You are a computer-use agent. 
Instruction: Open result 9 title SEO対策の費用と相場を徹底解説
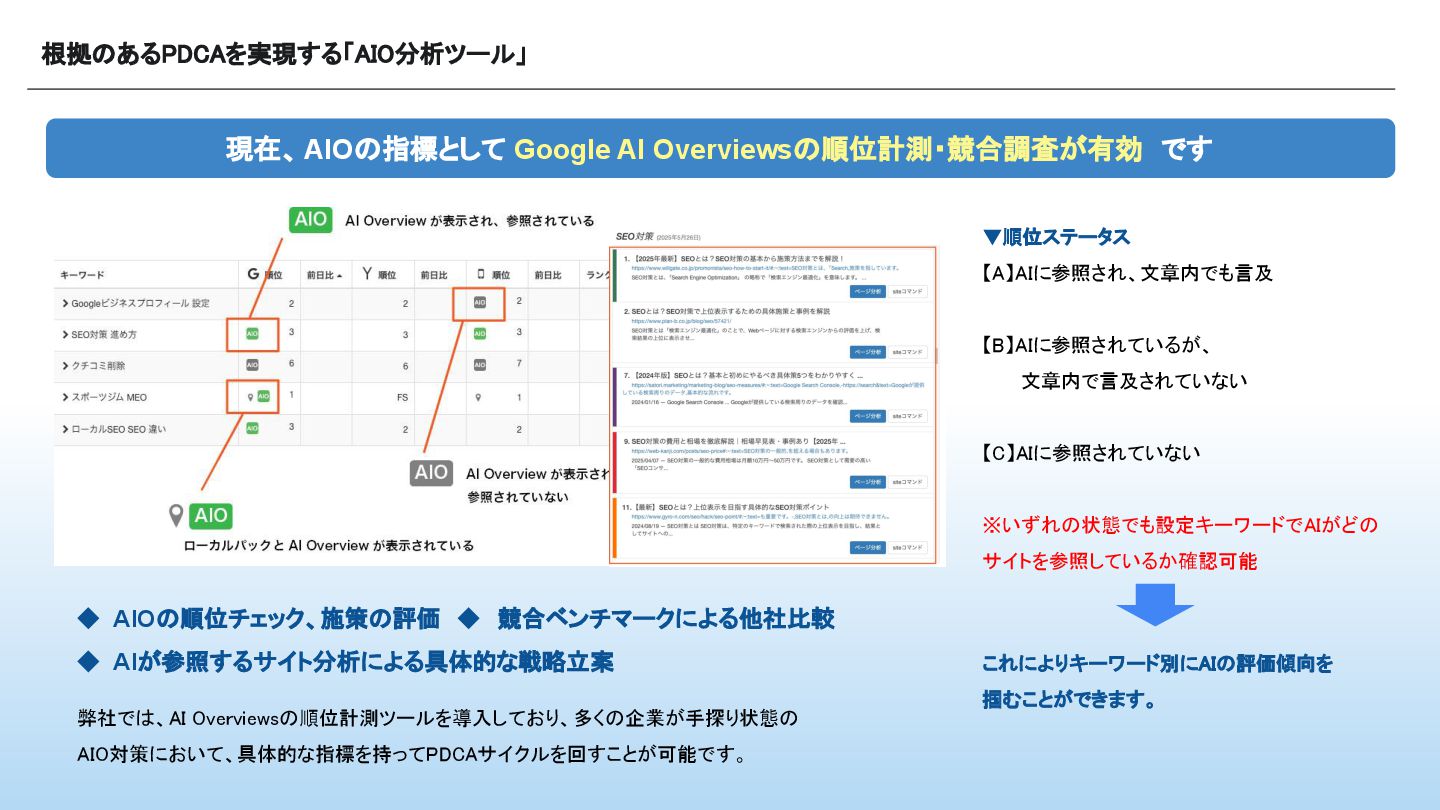739,440
